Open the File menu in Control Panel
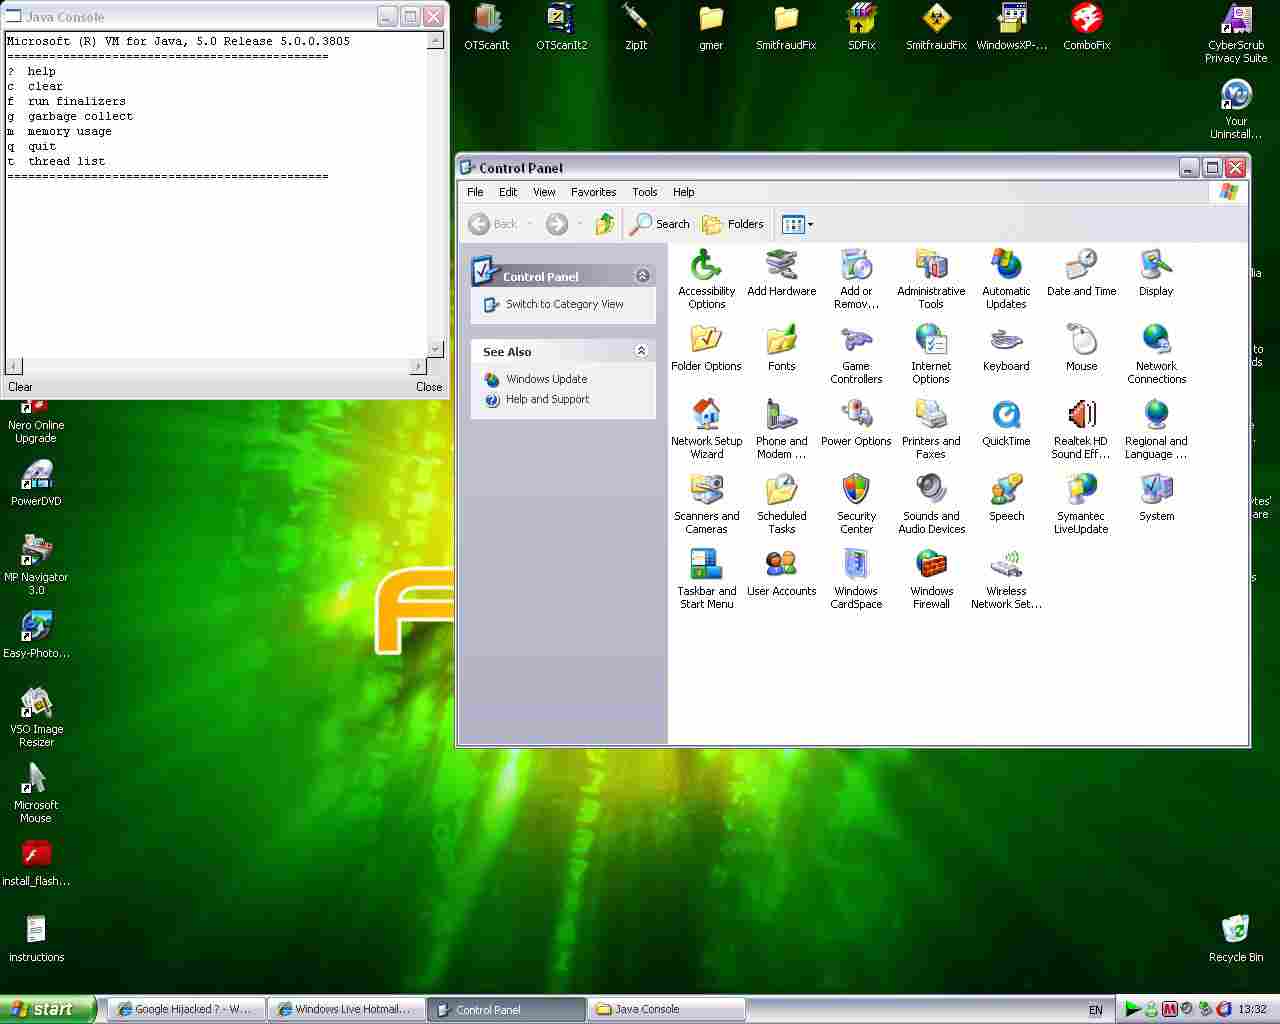The width and height of the screenshot is (1280, 1024). tap(475, 192)
